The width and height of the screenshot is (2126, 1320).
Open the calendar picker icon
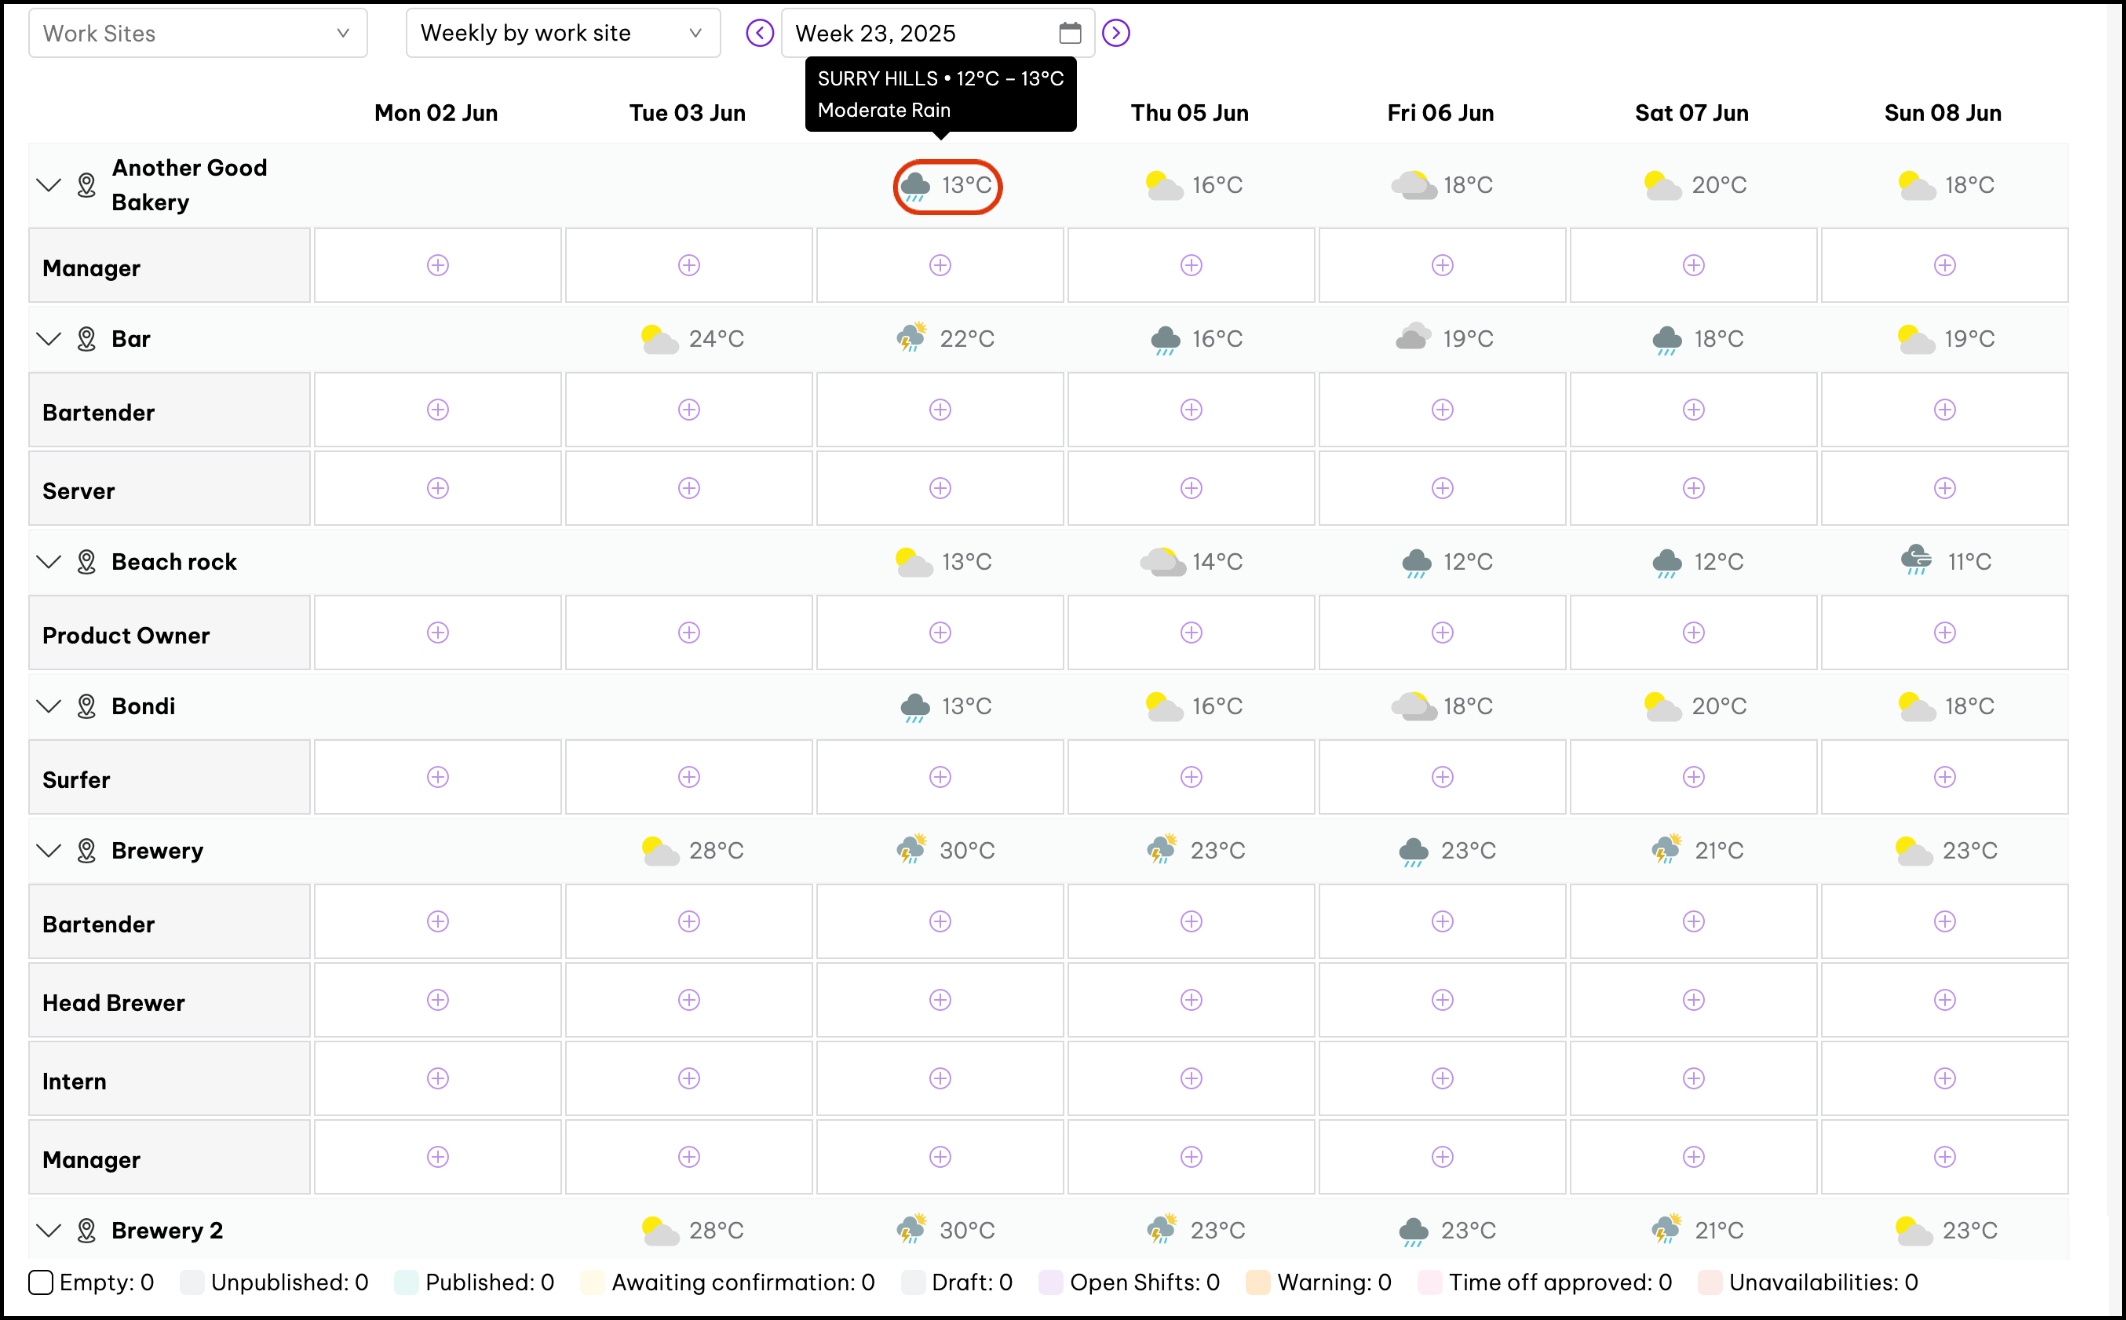pyautogui.click(x=1070, y=33)
